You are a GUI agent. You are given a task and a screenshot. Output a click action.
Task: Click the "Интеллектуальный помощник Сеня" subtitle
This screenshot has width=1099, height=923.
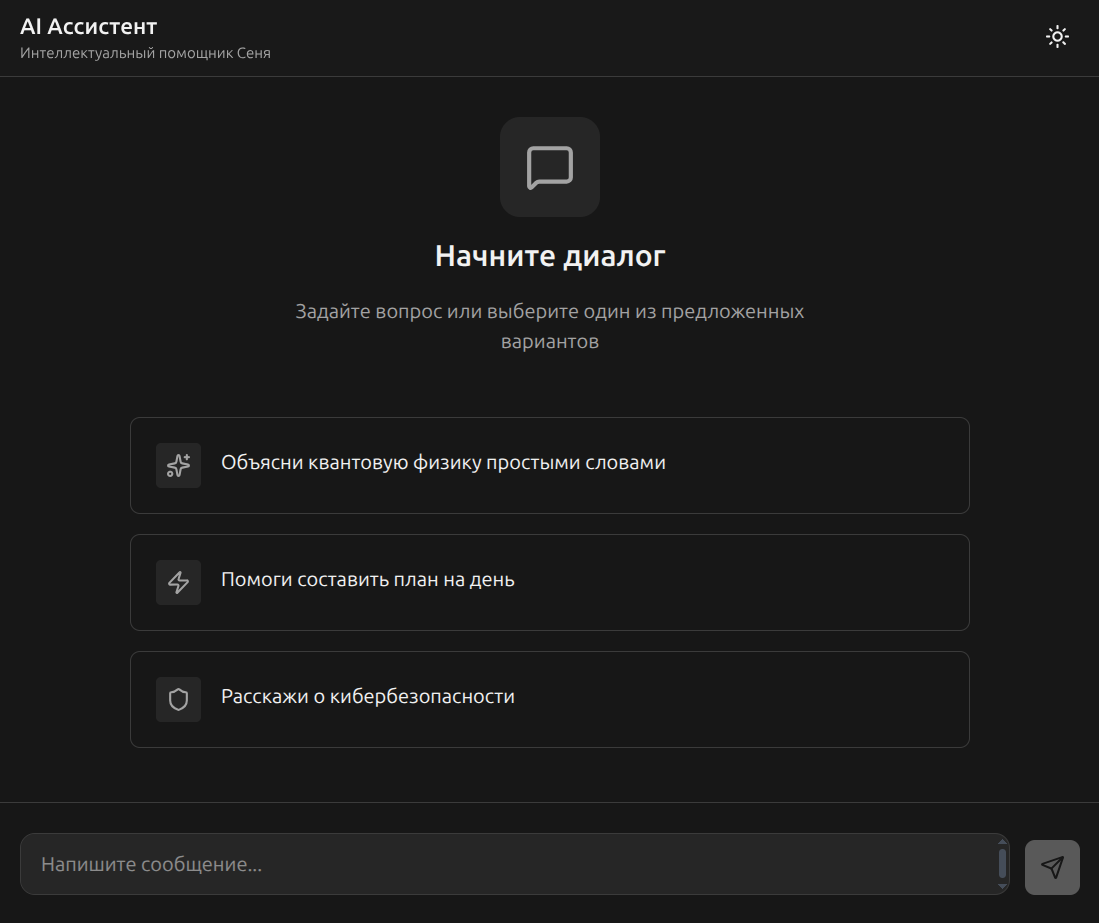[145, 53]
